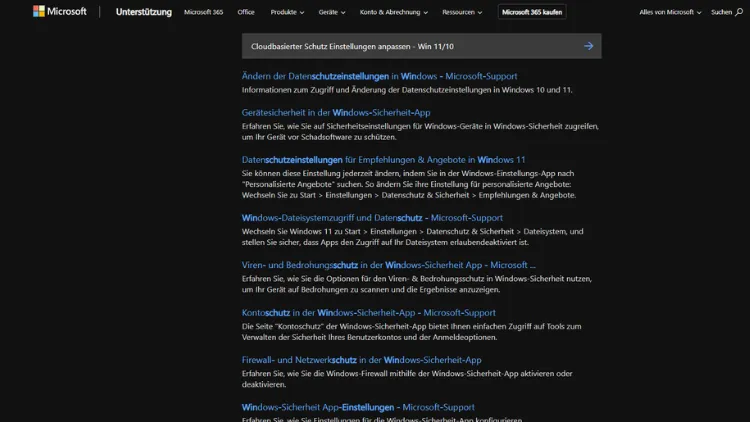The image size is (750, 422).
Task: Open Viren- und Bedrohungsschutz result
Action: 388,265
